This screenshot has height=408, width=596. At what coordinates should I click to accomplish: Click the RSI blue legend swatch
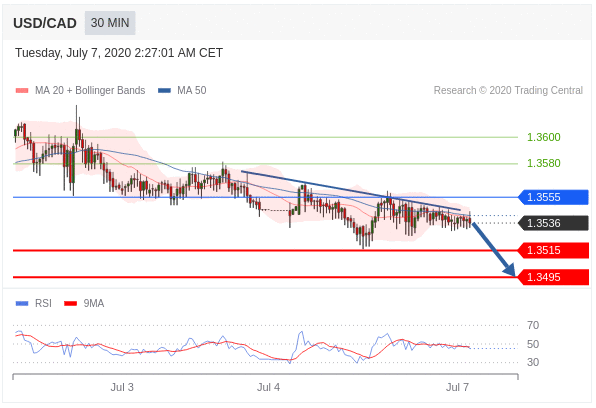(x=22, y=303)
